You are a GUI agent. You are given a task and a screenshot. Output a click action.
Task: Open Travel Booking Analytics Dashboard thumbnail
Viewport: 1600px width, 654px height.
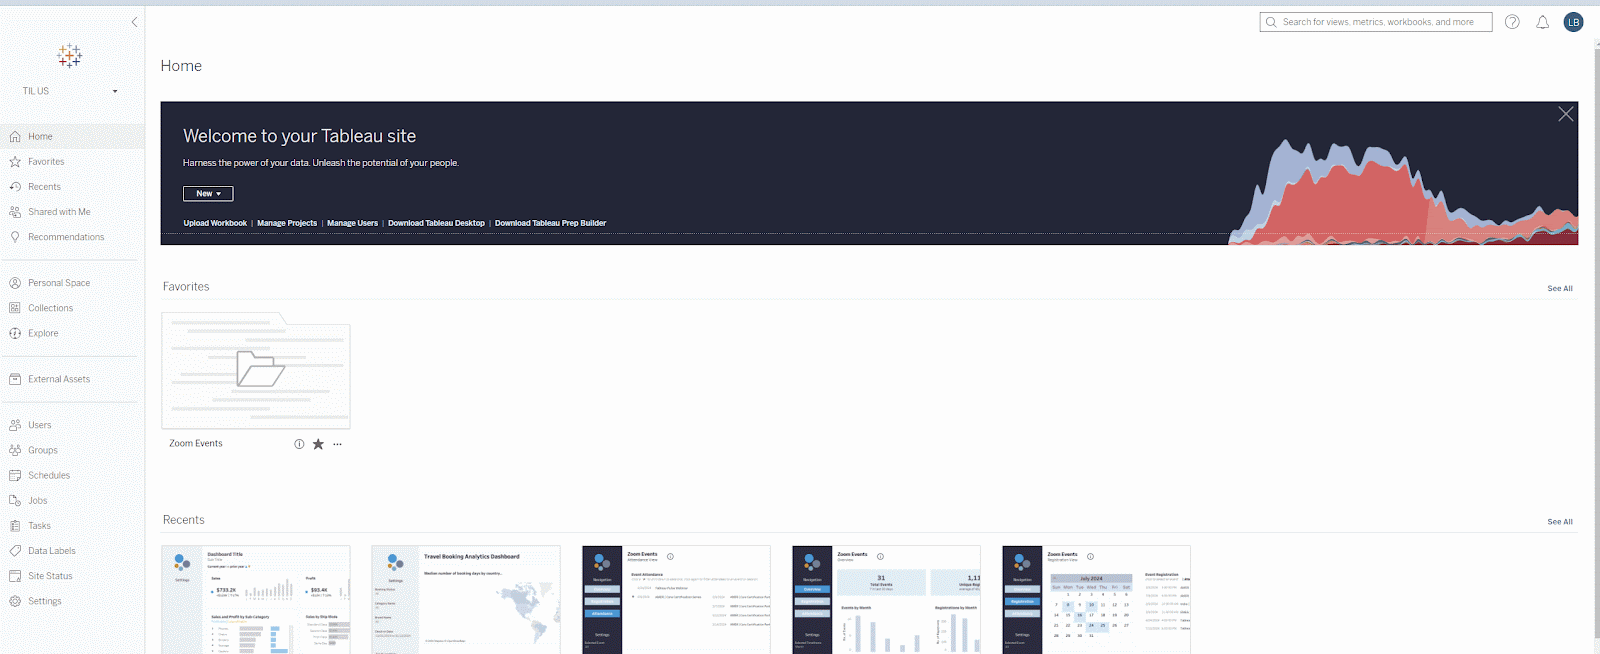coord(465,599)
